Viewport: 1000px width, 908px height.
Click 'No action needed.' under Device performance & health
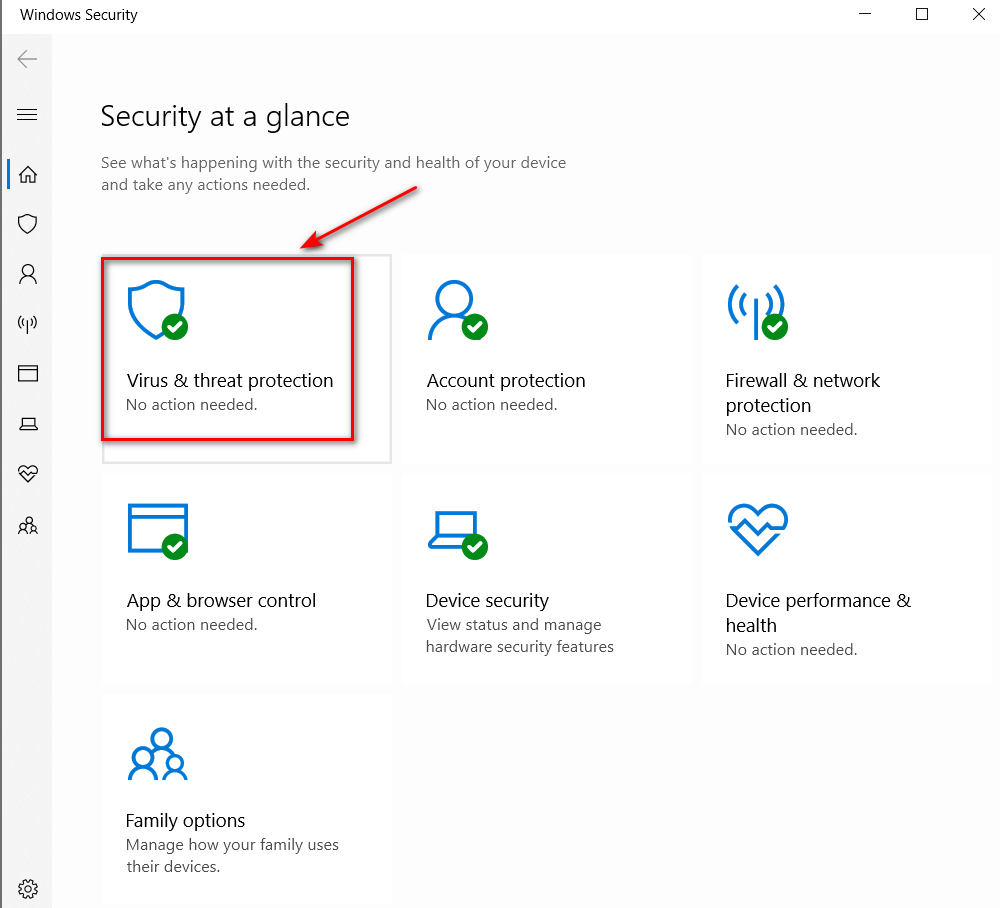(791, 650)
